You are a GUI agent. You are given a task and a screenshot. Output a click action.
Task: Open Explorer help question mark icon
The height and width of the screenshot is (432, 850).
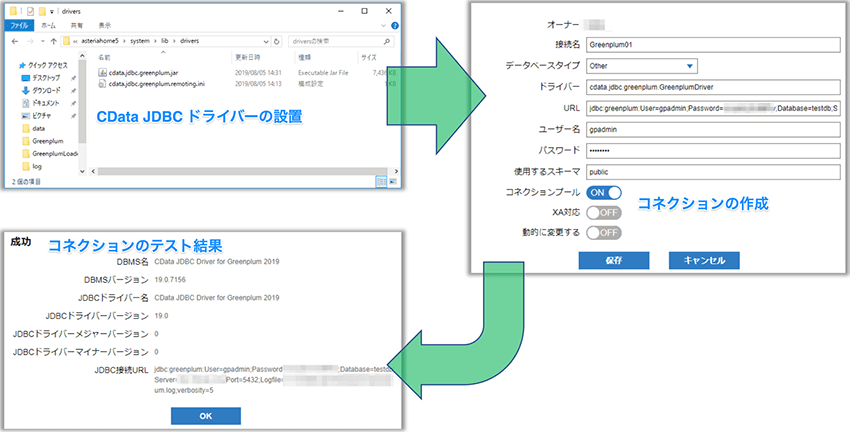[x=395, y=25]
